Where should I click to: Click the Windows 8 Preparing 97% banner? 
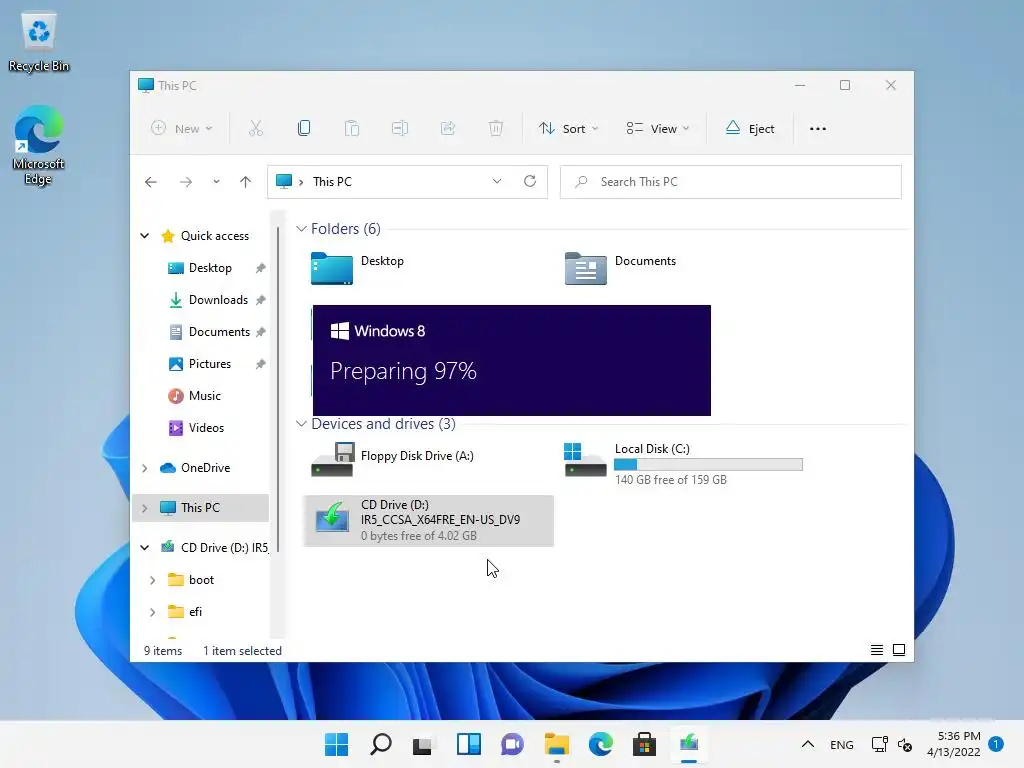(511, 360)
